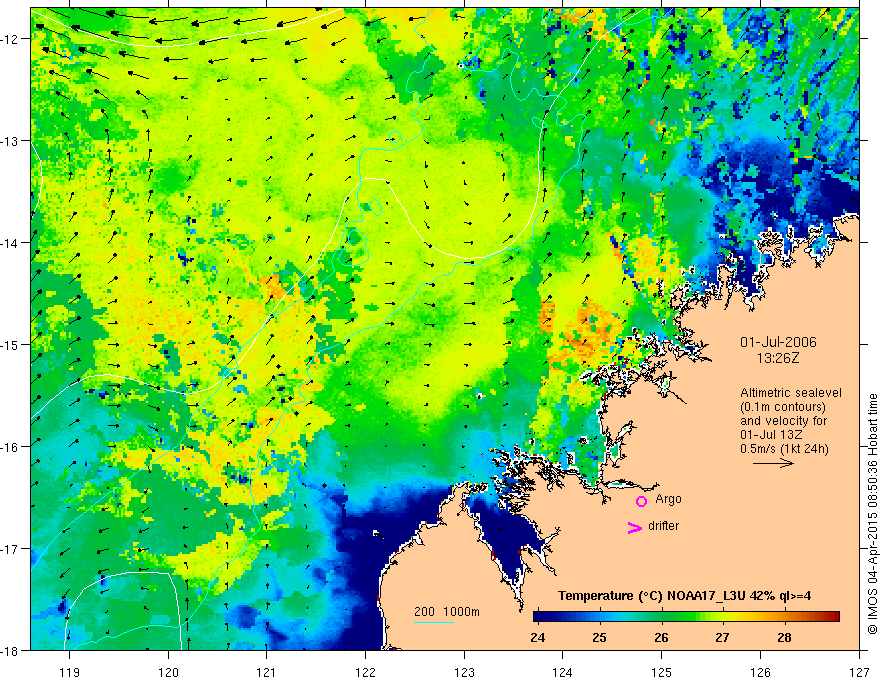Click the time label 13:26Z

click(x=778, y=357)
